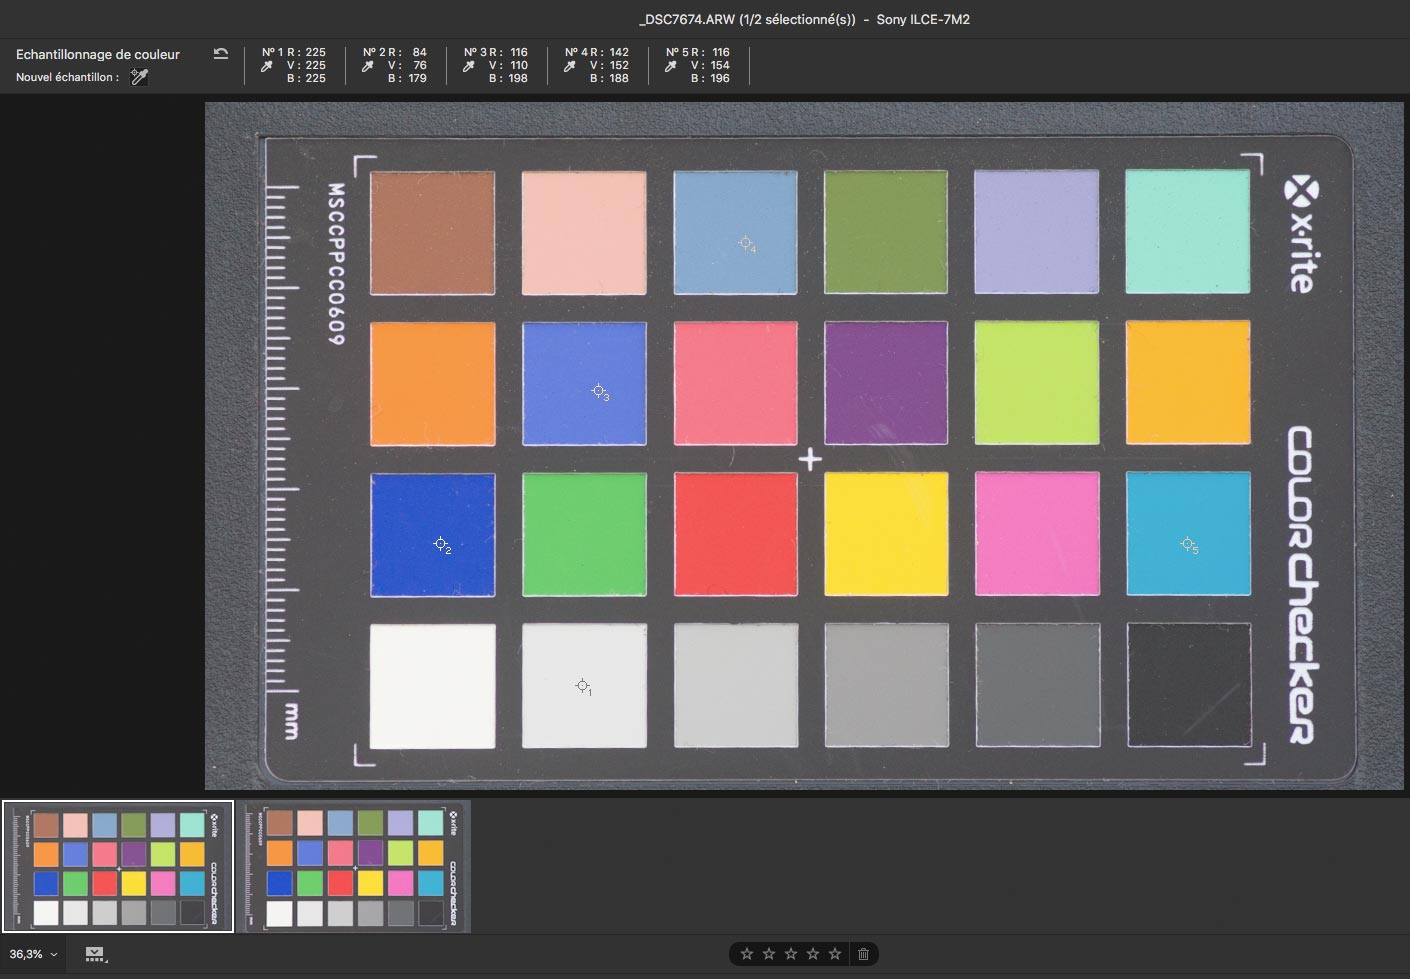
Task: Click sampler marker 1 on light gray patch
Action: 582,685
